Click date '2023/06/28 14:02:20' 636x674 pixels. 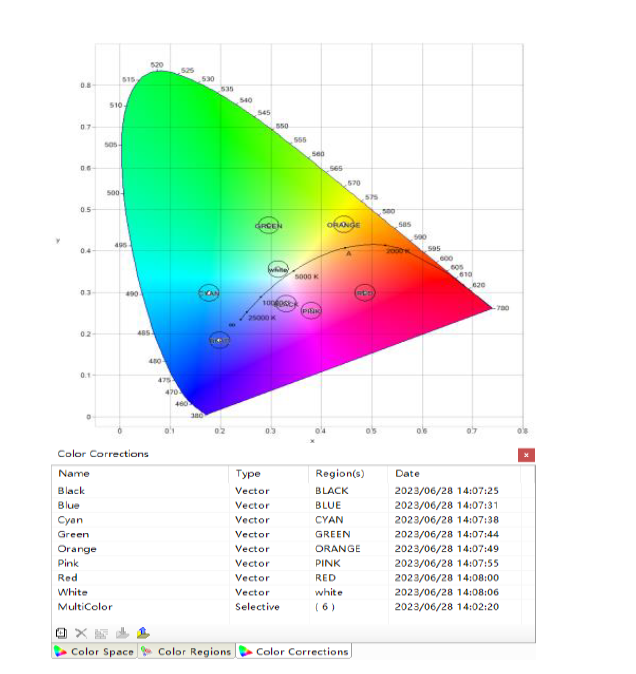tap(446, 607)
